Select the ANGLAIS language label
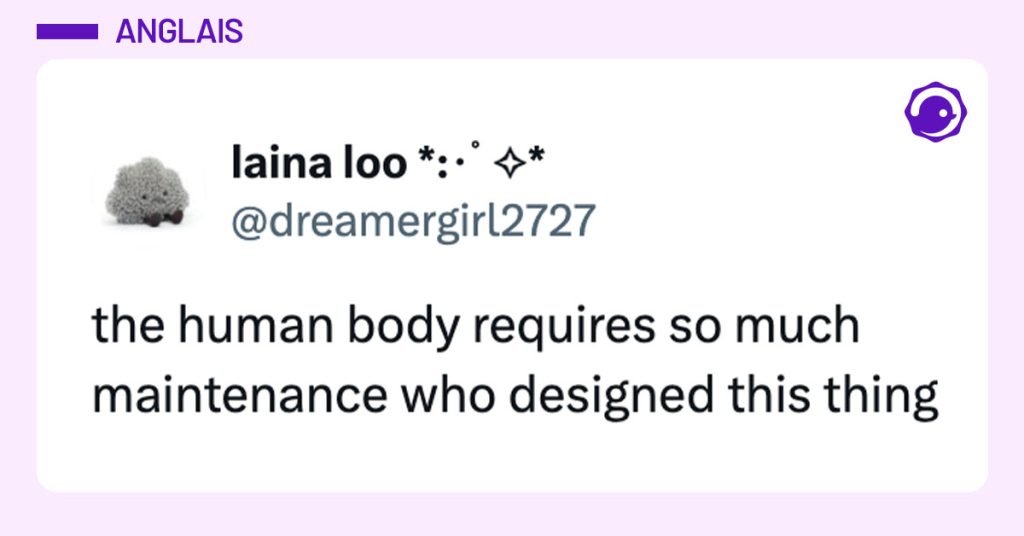This screenshot has width=1024, height=536. [179, 32]
